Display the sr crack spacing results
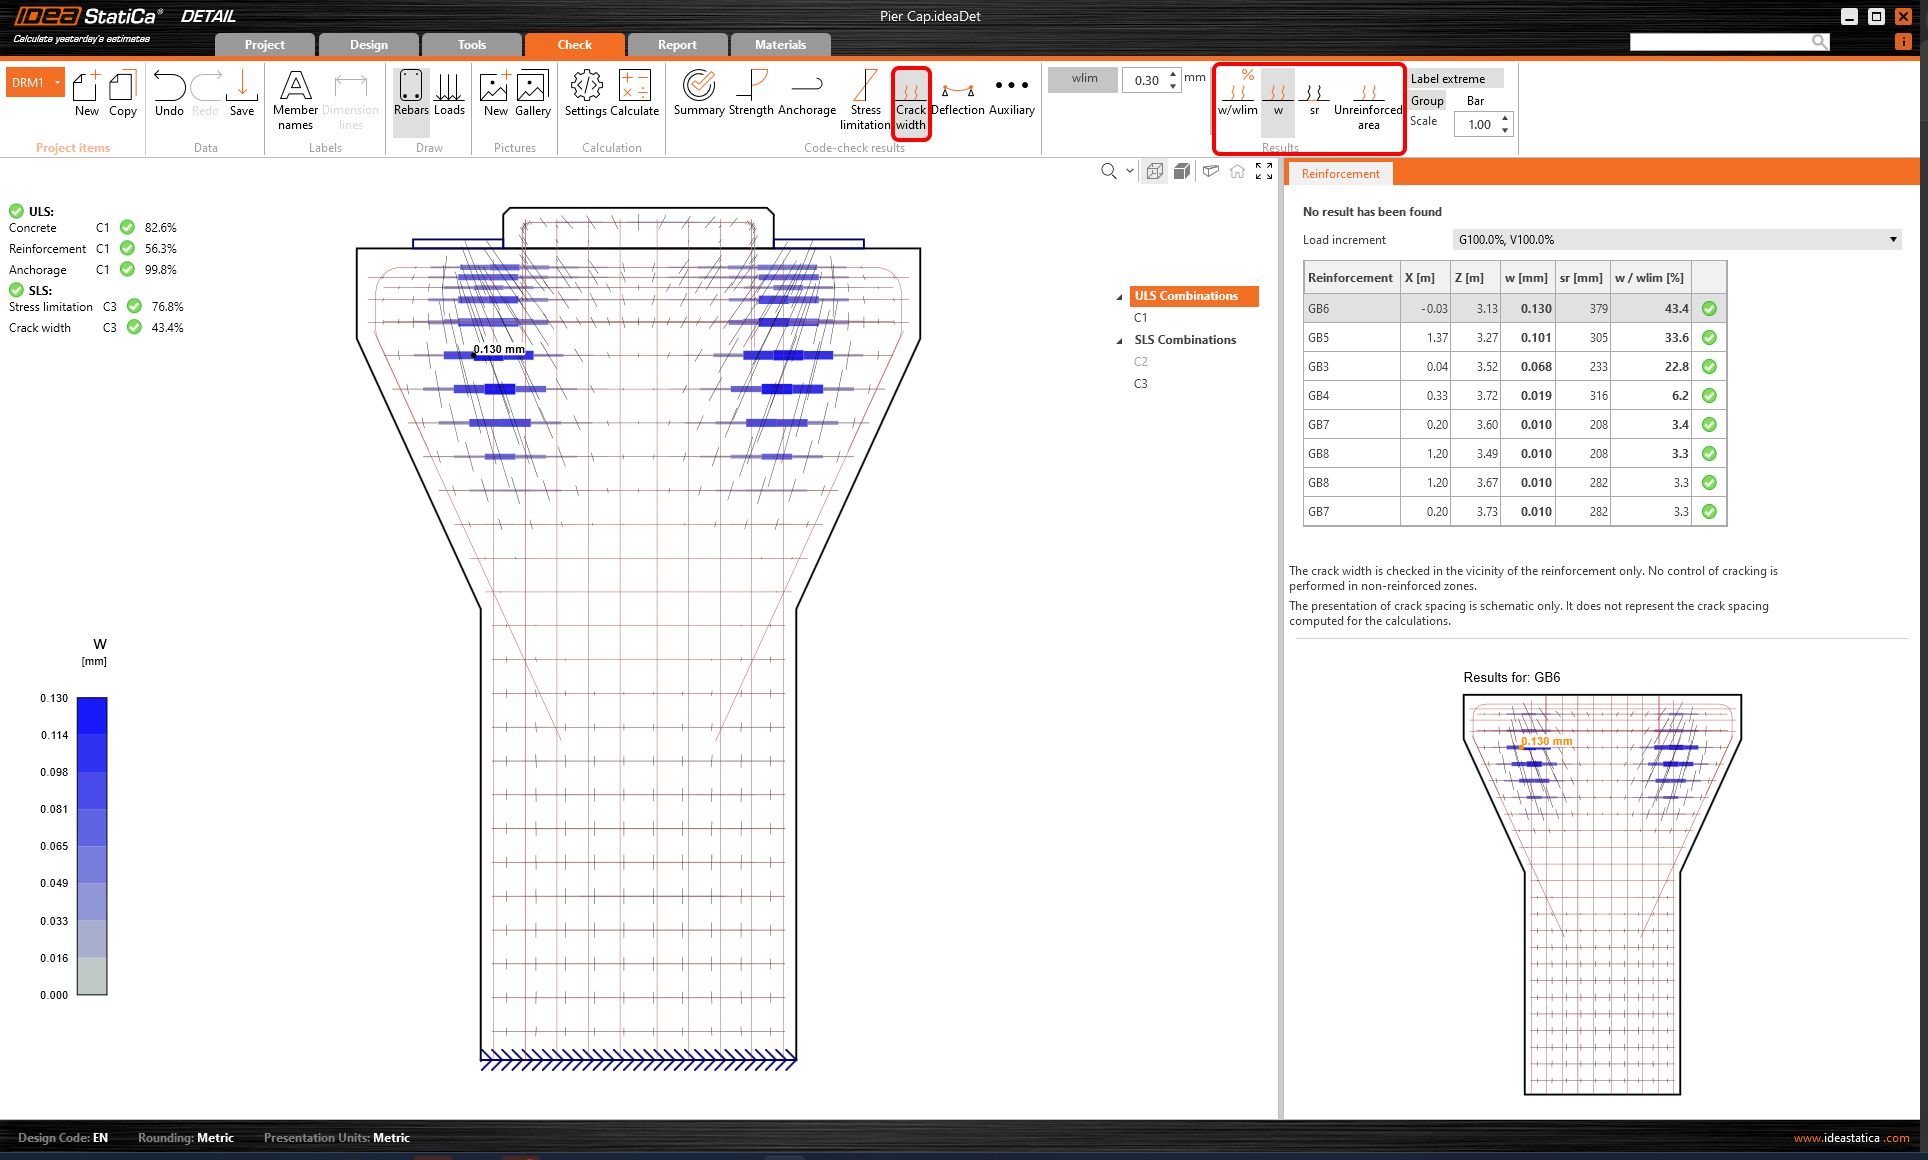1928x1160 pixels. click(x=1314, y=99)
